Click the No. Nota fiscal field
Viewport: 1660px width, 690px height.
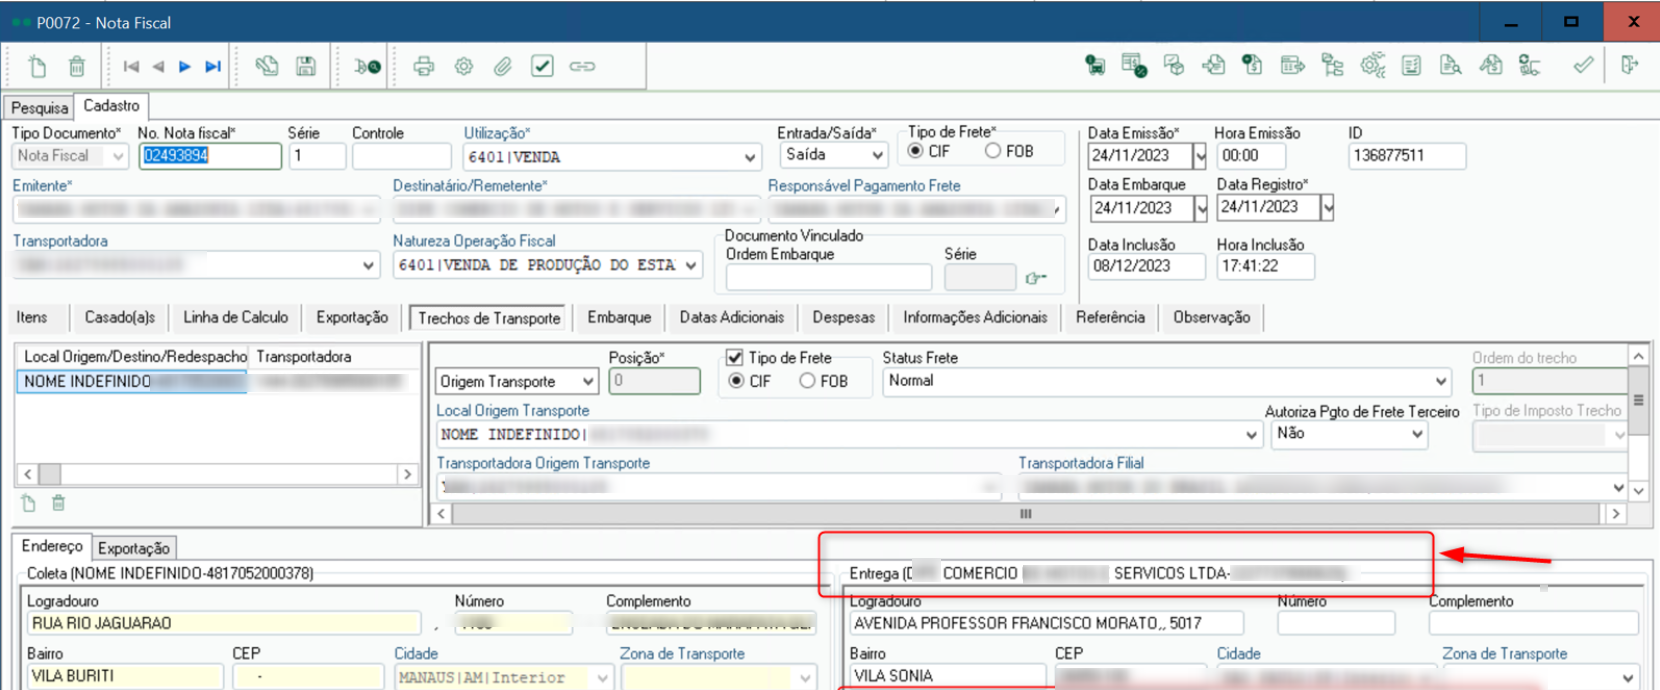[x=210, y=156]
